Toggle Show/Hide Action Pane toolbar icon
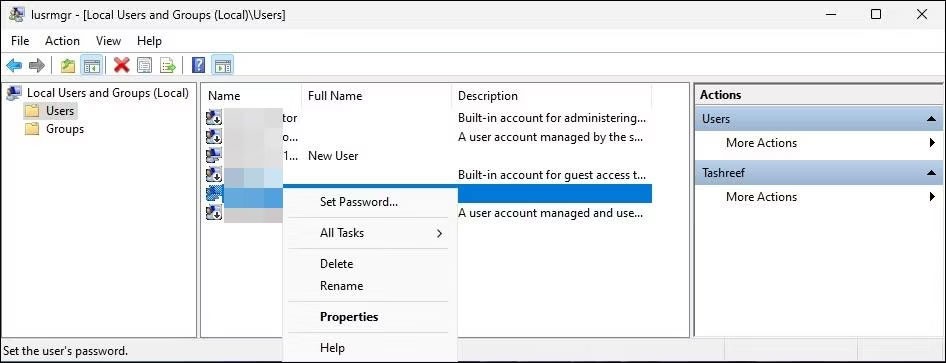Viewport: 946px width, 363px height. coord(223,65)
